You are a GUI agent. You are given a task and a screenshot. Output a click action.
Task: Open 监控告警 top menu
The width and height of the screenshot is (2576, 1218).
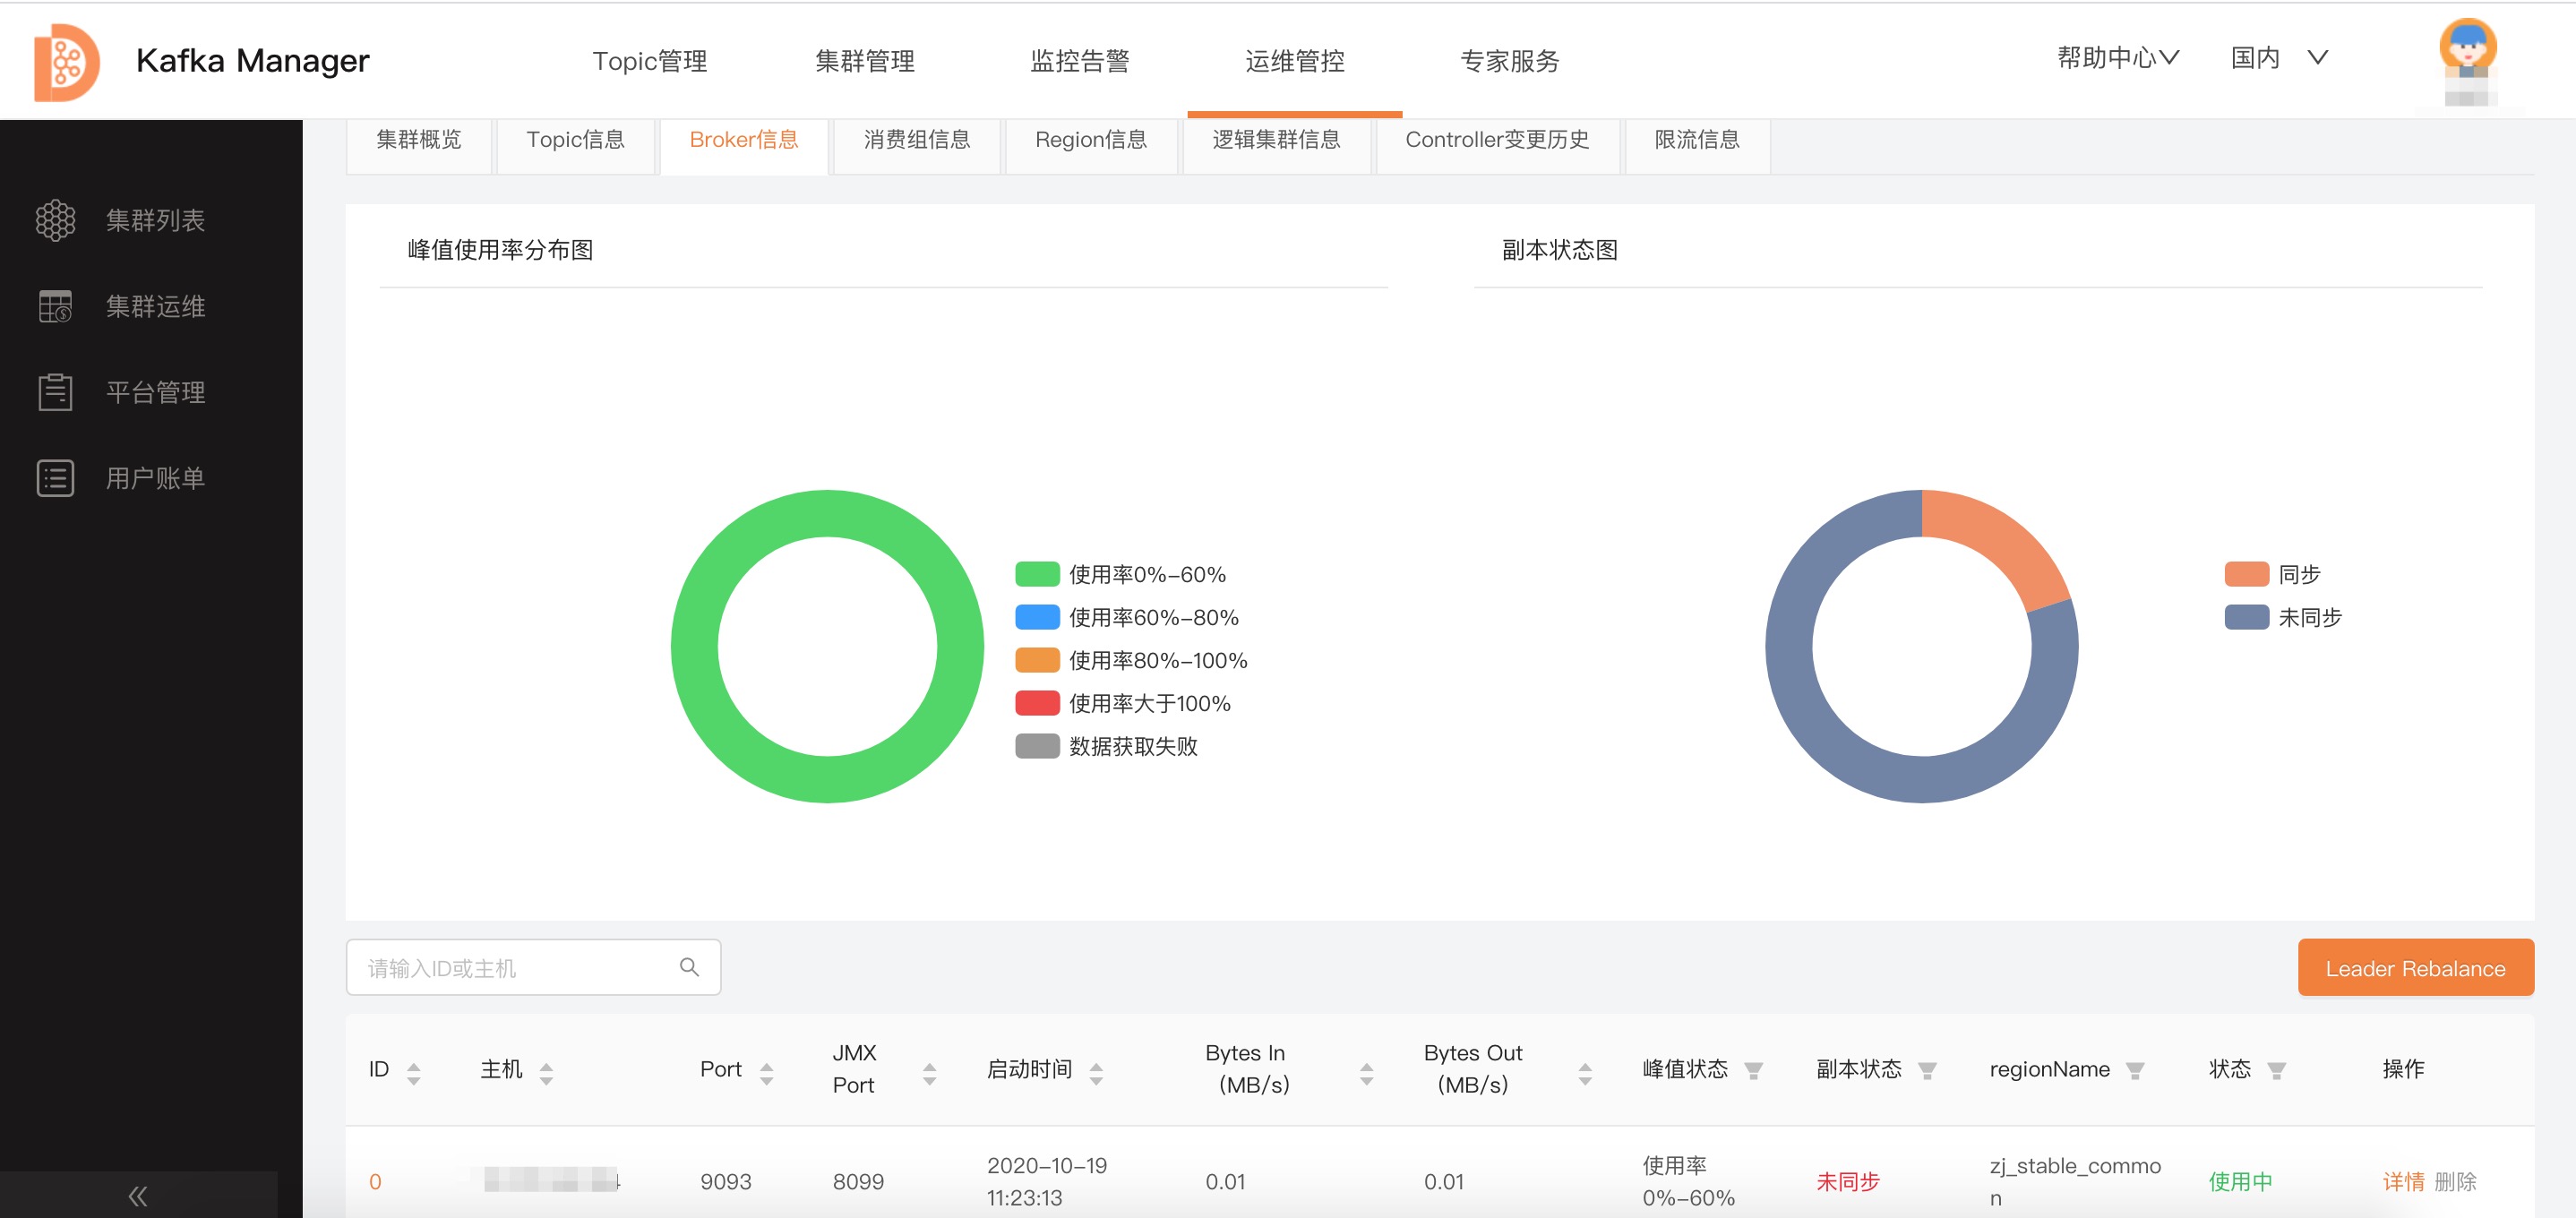click(1079, 61)
